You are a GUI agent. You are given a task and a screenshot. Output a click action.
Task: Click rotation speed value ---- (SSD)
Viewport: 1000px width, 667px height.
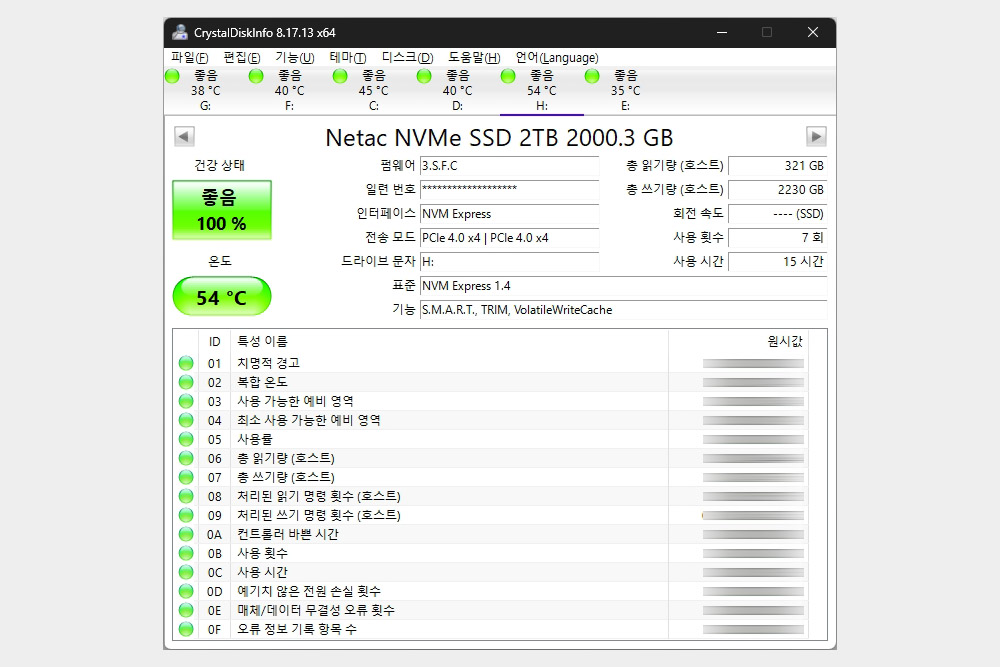777,214
